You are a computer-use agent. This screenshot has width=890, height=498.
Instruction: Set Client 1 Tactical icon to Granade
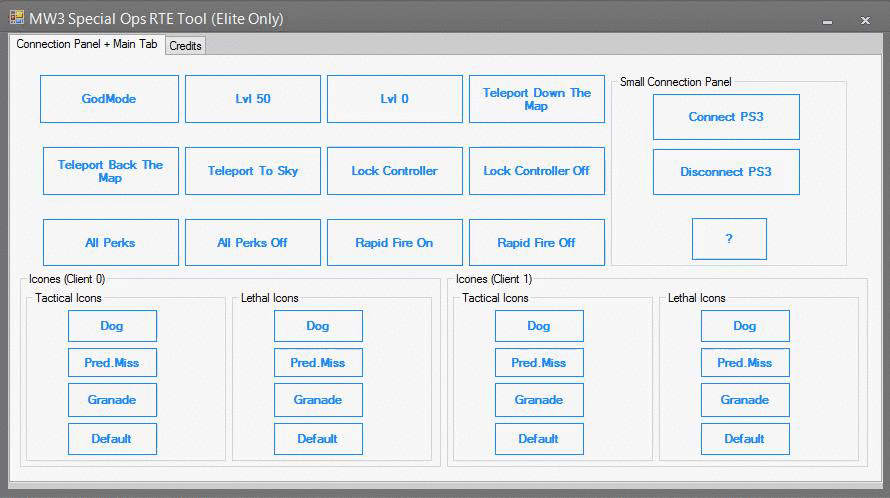(539, 400)
